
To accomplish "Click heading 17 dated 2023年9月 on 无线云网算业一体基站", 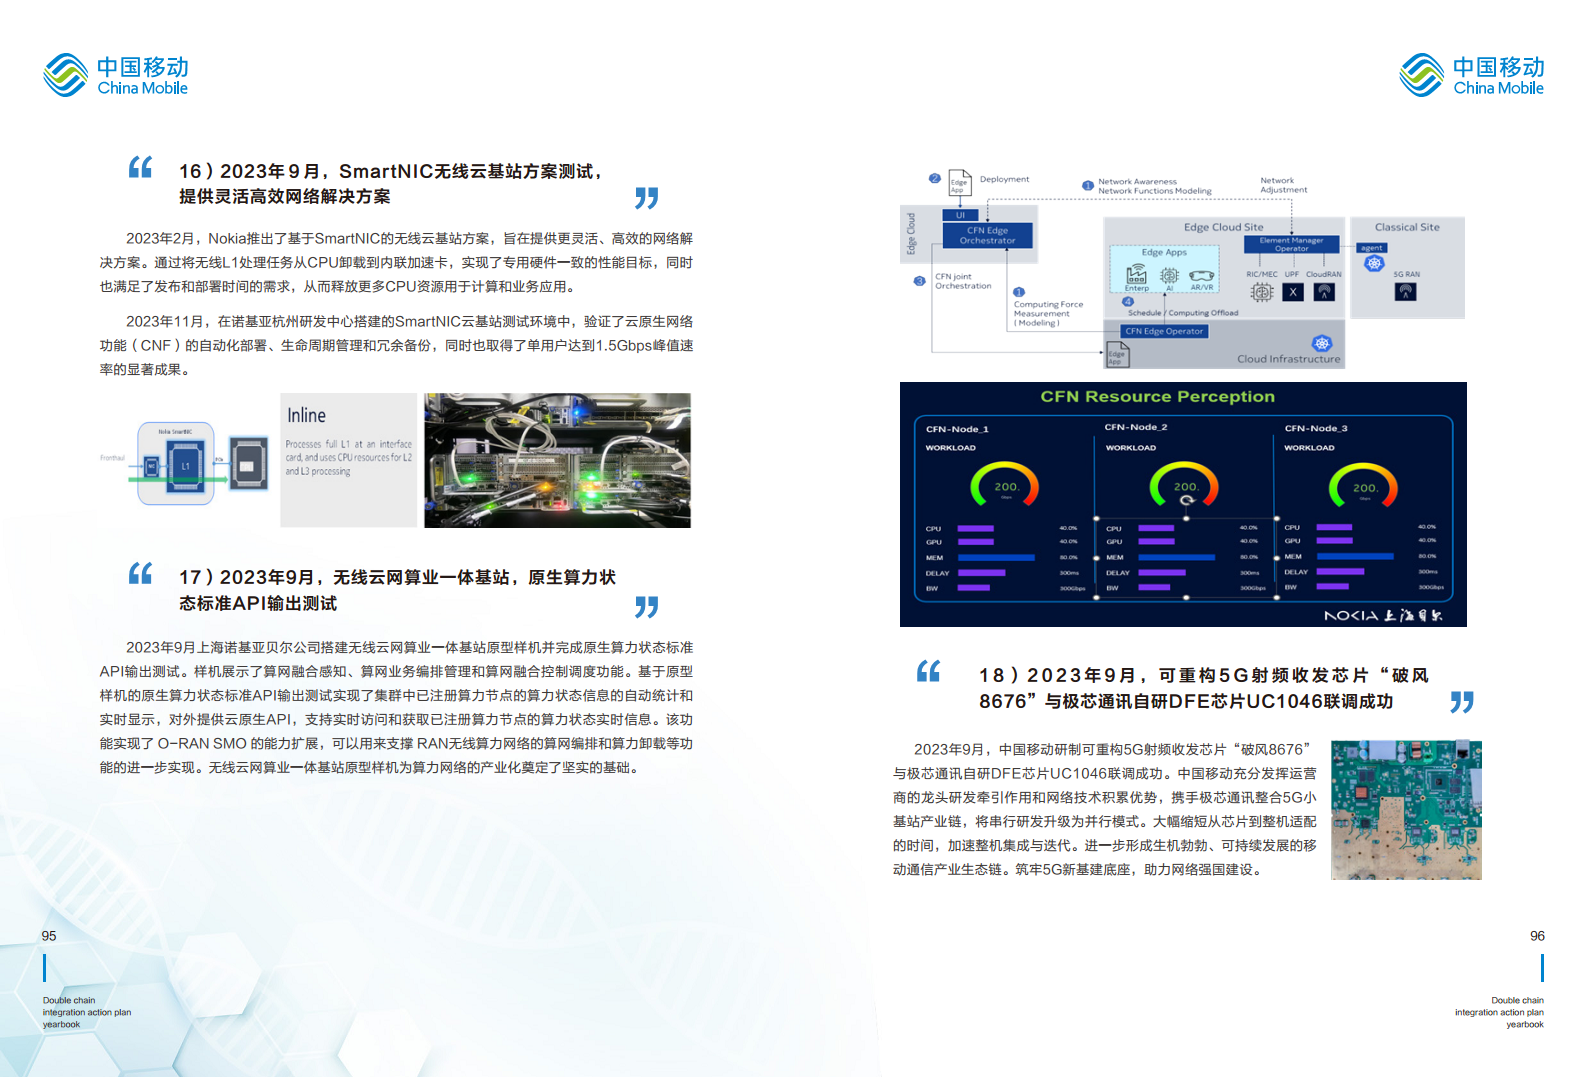I will (x=397, y=590).
